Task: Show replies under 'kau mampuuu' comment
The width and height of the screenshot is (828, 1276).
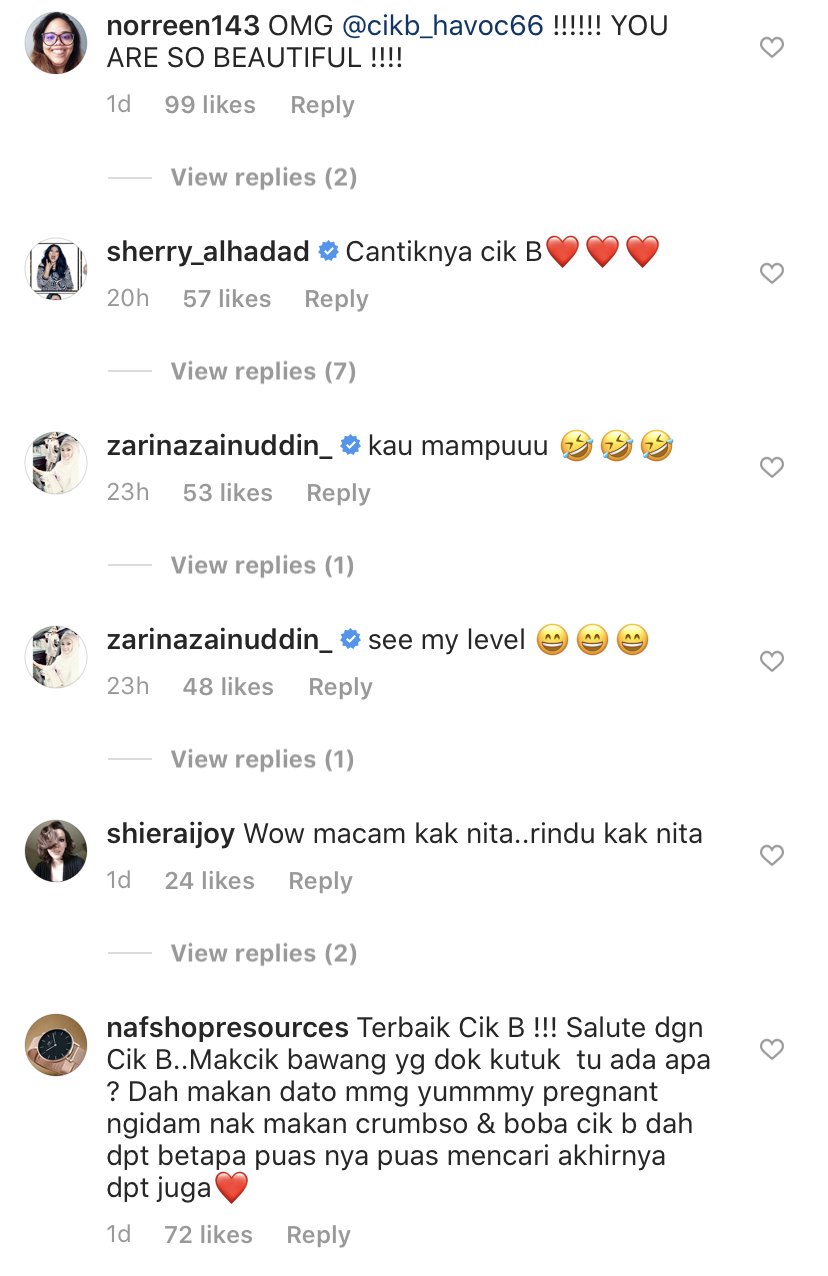Action: point(262,565)
